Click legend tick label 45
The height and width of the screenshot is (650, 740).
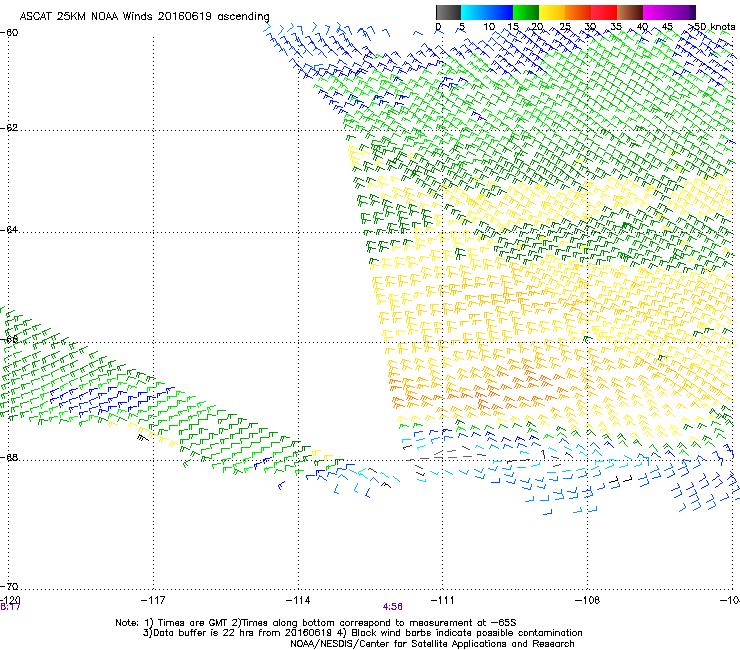(667, 27)
